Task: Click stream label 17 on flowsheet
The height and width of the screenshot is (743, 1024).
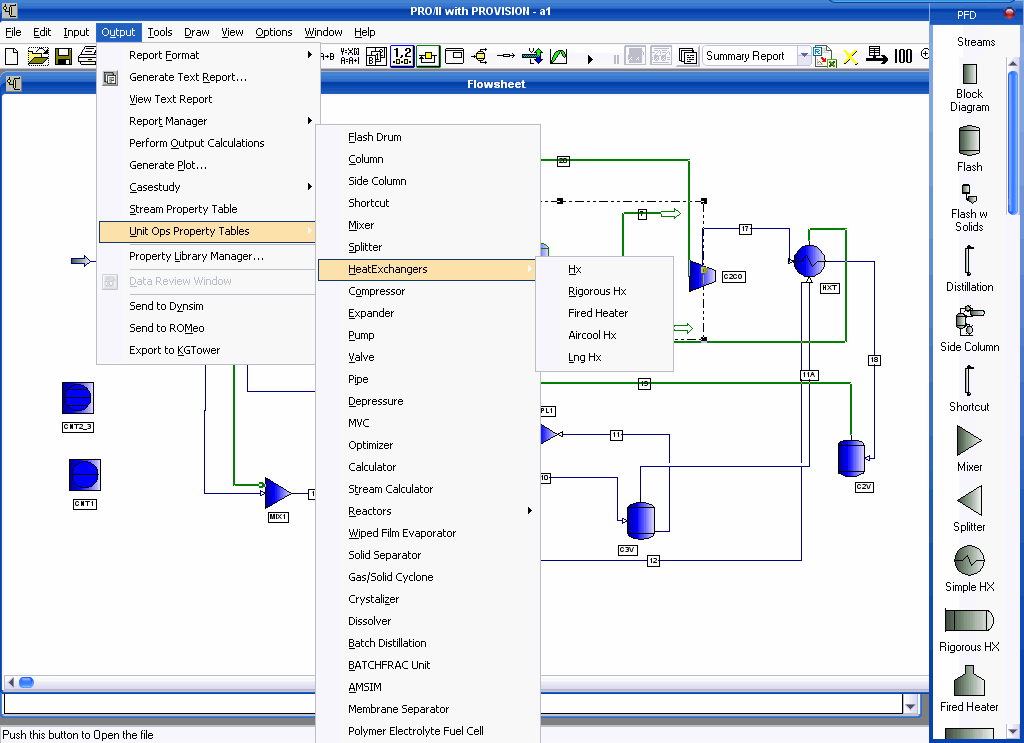Action: click(x=745, y=229)
